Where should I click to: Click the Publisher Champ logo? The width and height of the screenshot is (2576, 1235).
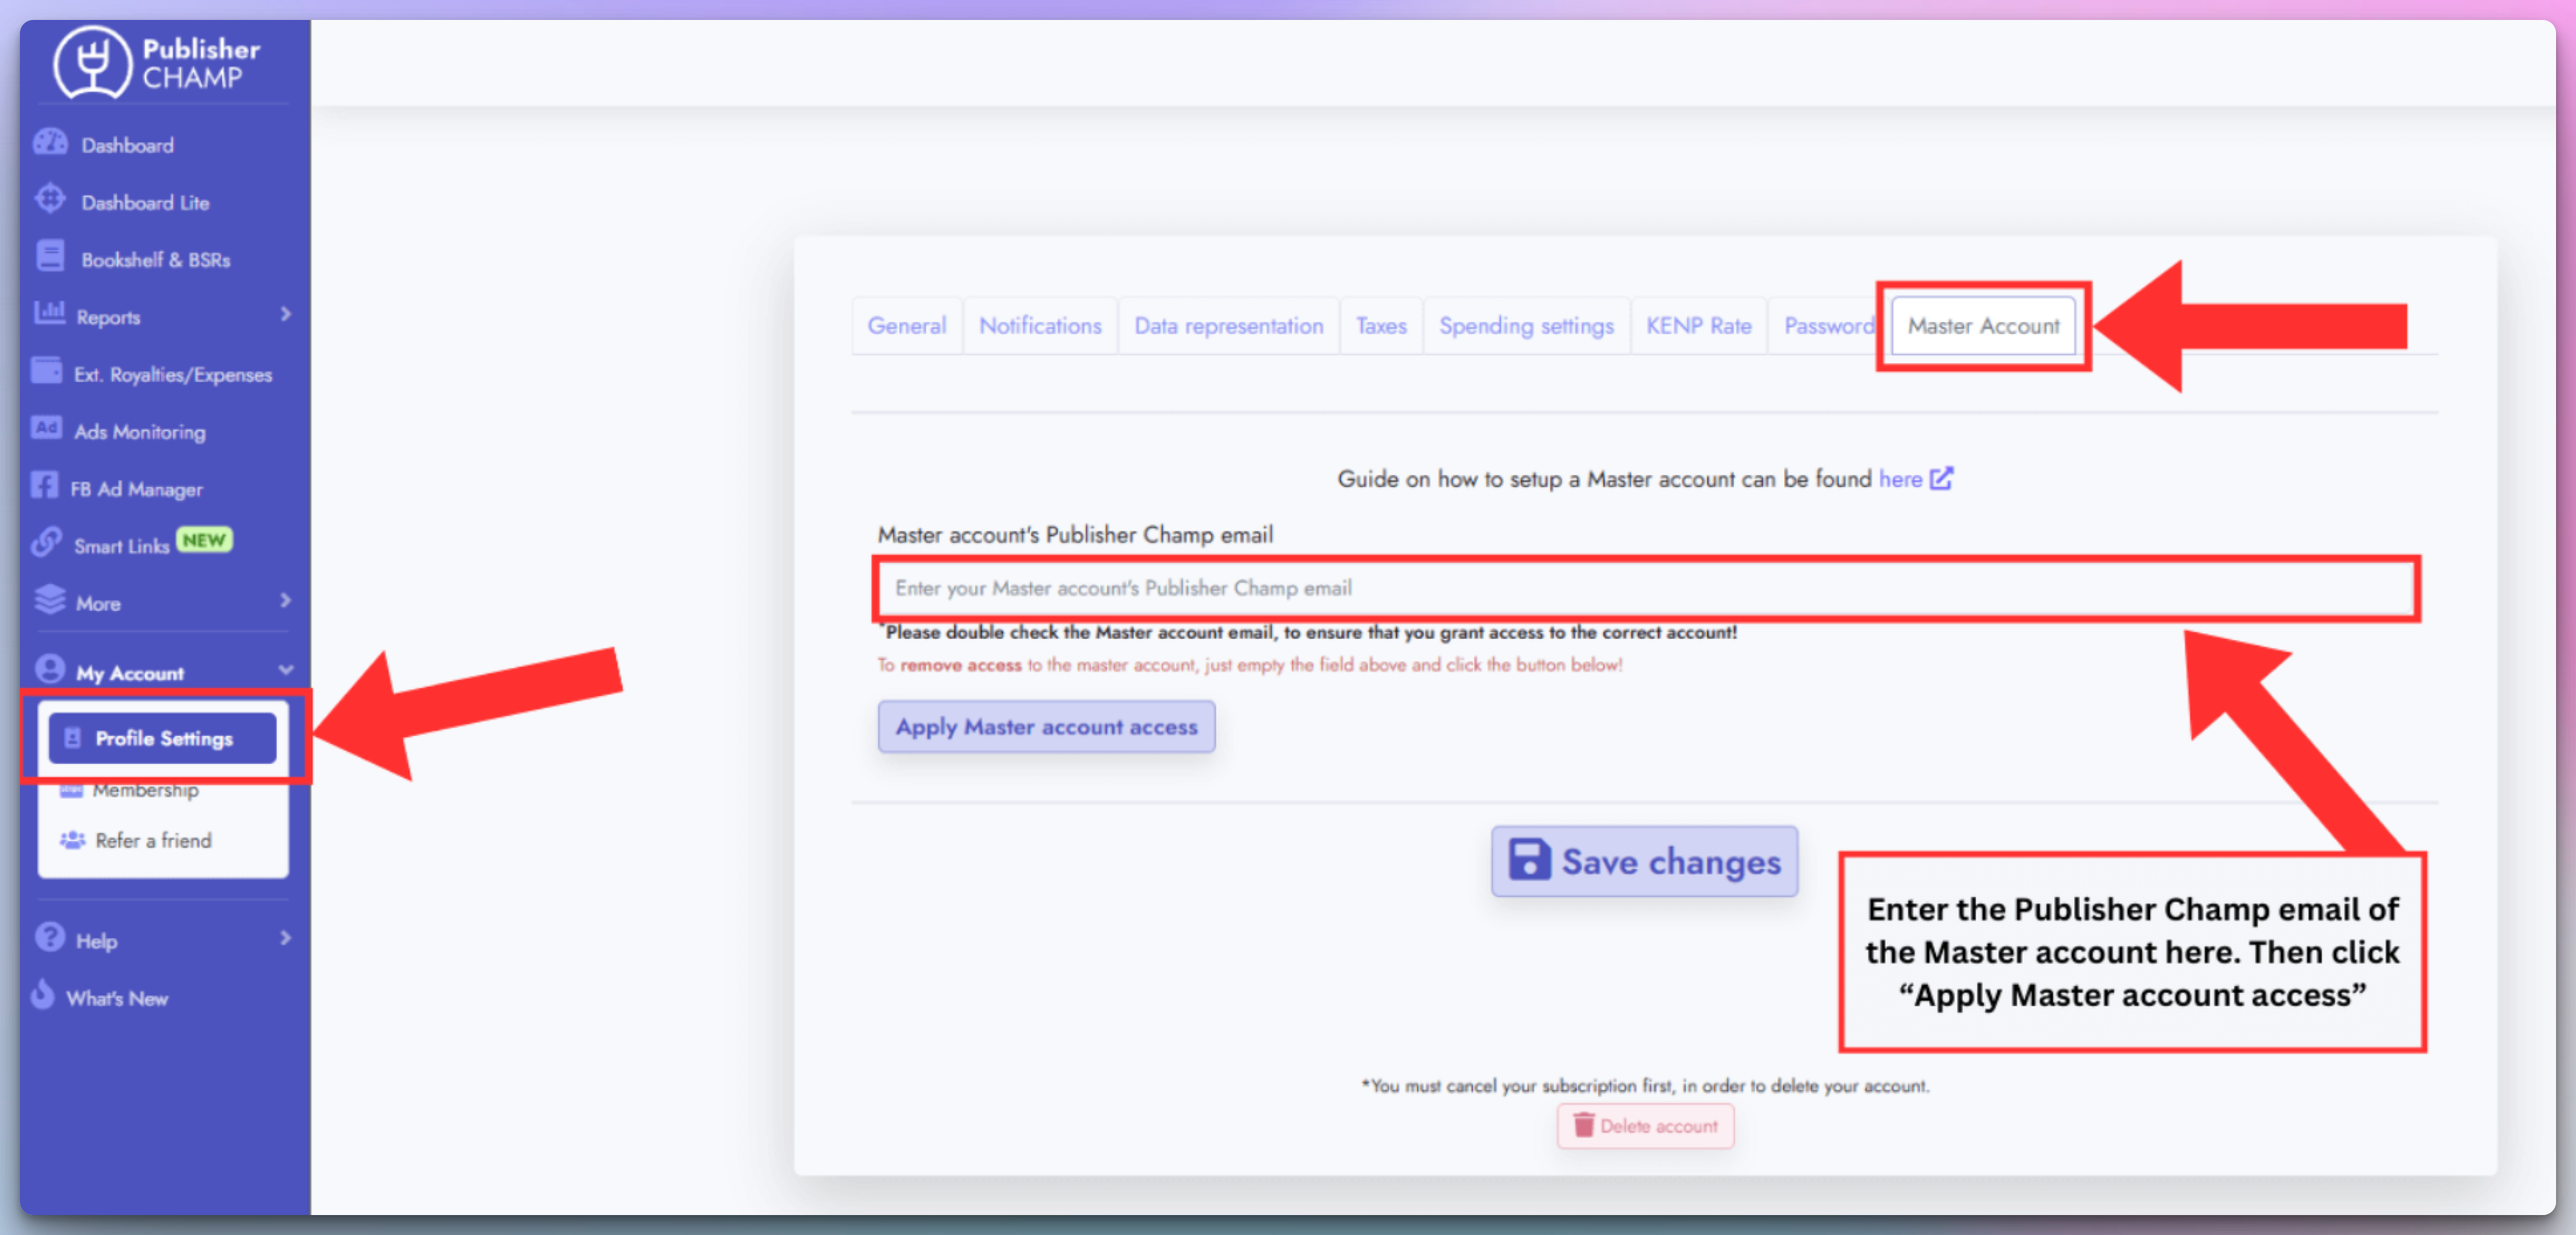tap(157, 62)
